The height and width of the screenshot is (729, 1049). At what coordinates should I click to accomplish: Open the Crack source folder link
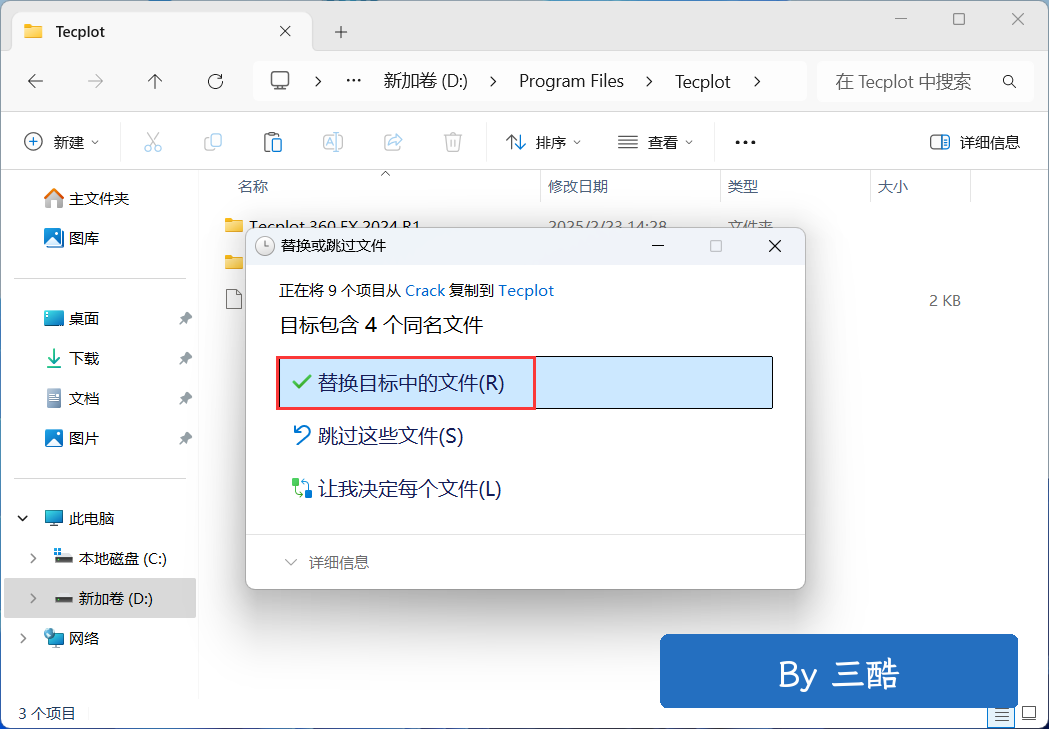click(425, 291)
